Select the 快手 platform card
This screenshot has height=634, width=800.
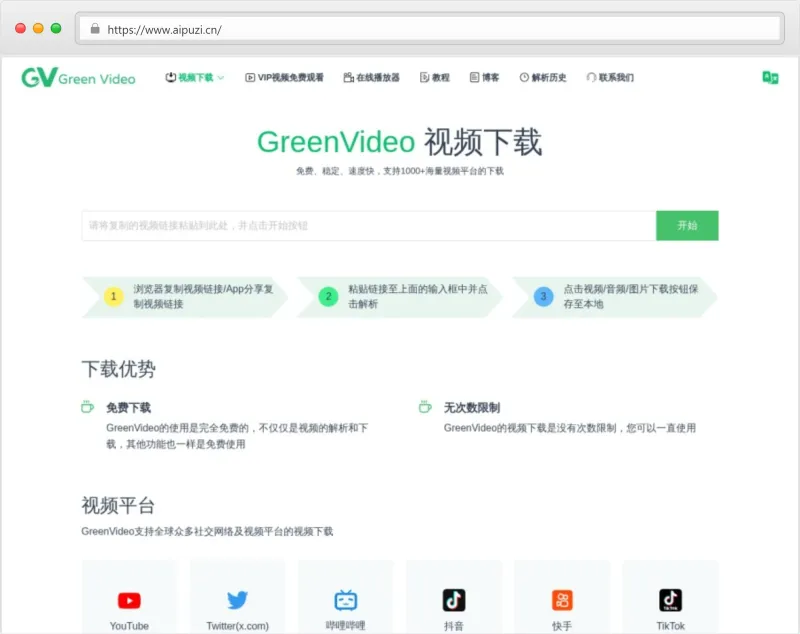(x=562, y=597)
